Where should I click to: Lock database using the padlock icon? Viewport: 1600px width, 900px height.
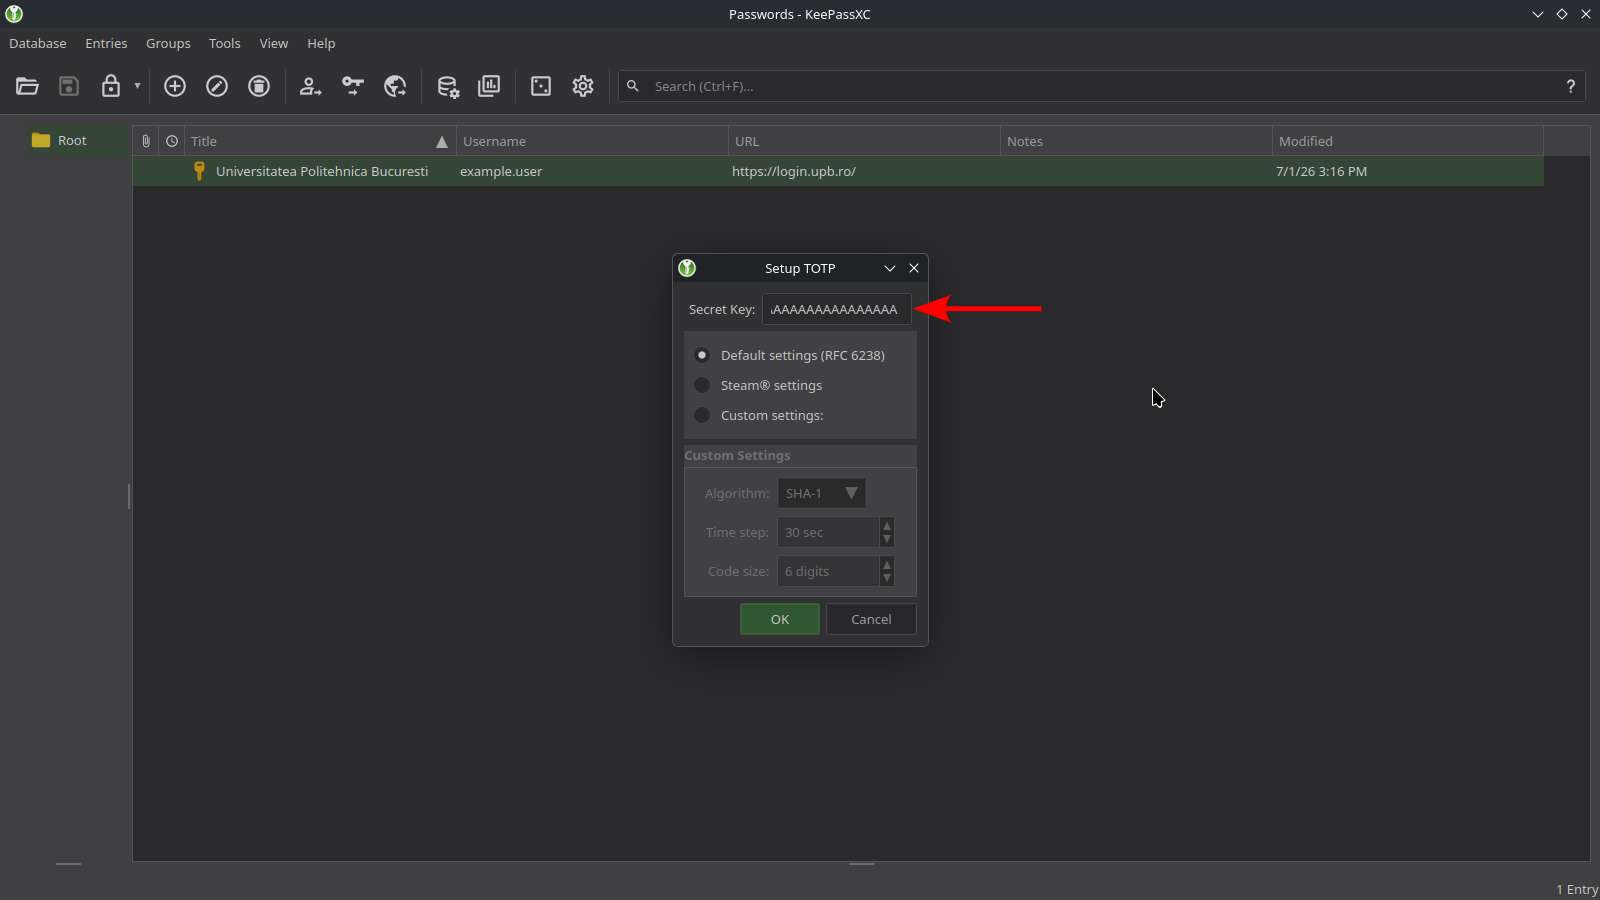coord(111,86)
